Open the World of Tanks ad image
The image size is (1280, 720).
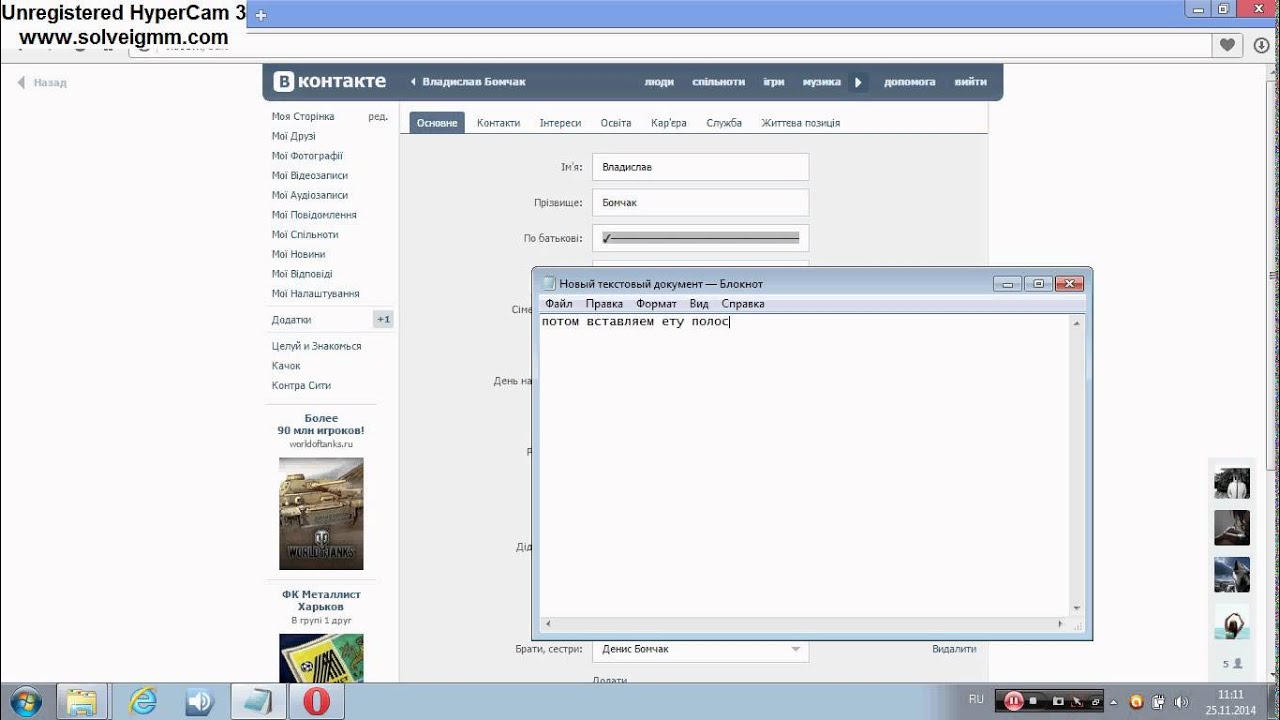tap(321, 513)
